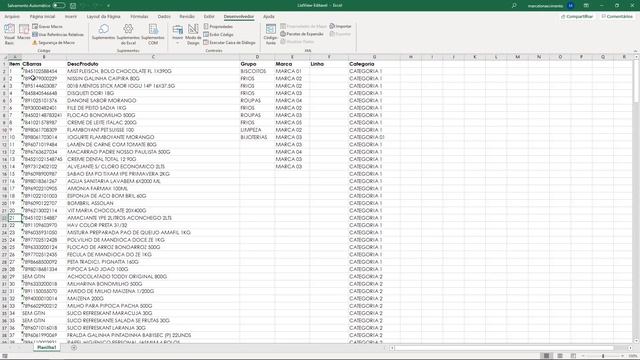Switch to Normal view in status bar

[x=547, y=356]
